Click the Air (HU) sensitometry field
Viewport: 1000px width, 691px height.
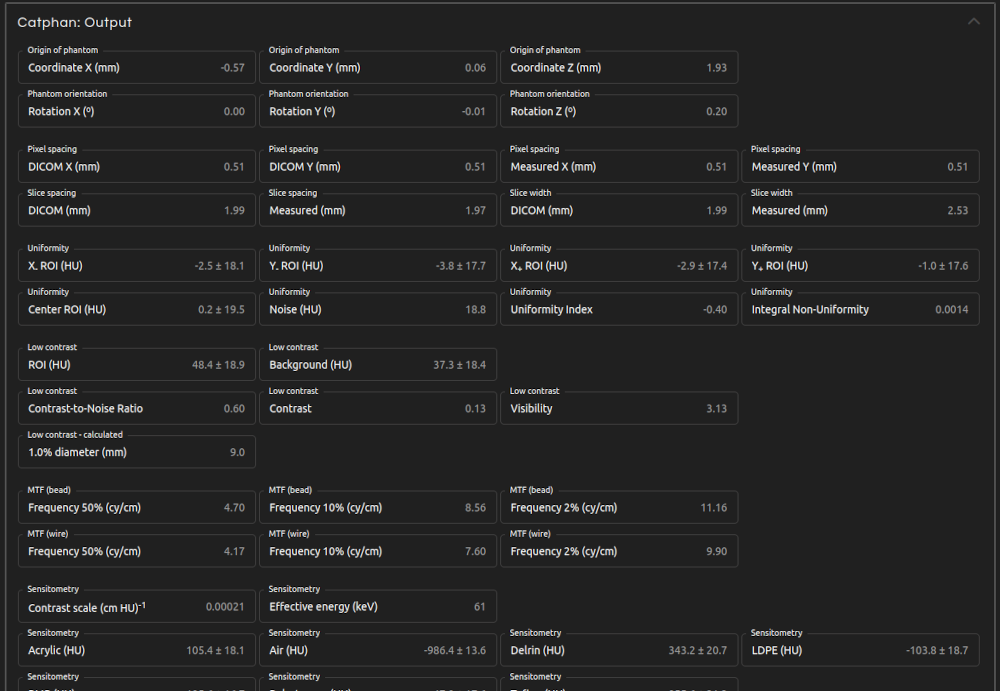[x=378, y=650]
